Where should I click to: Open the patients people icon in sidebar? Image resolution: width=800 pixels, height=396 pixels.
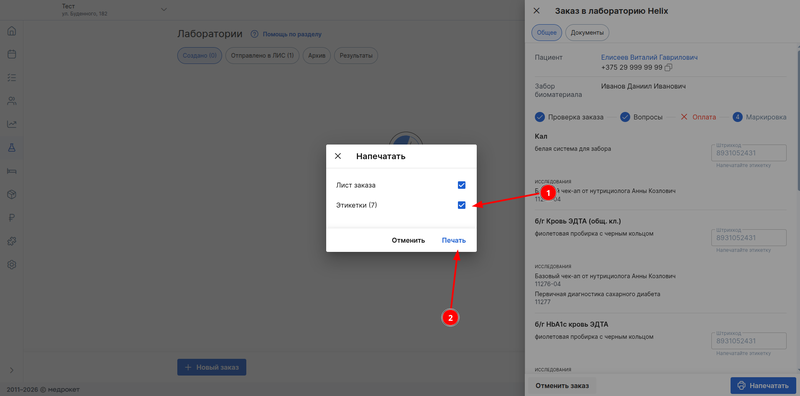pos(12,101)
